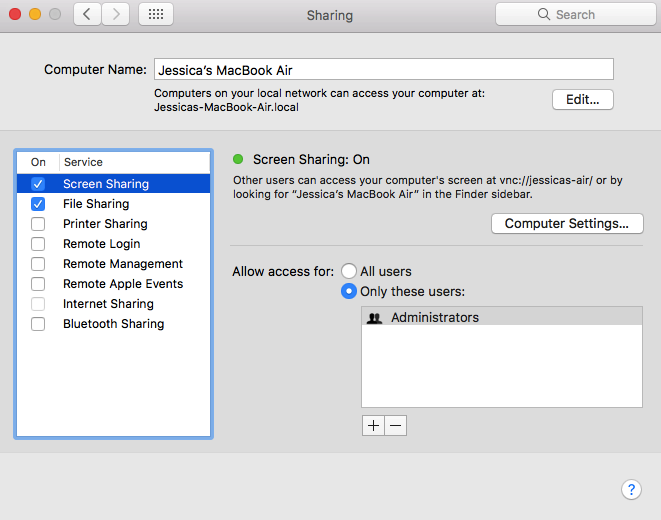The image size is (661, 520).
Task: Uncheck the Screen Sharing checkbox
Action: [38, 184]
